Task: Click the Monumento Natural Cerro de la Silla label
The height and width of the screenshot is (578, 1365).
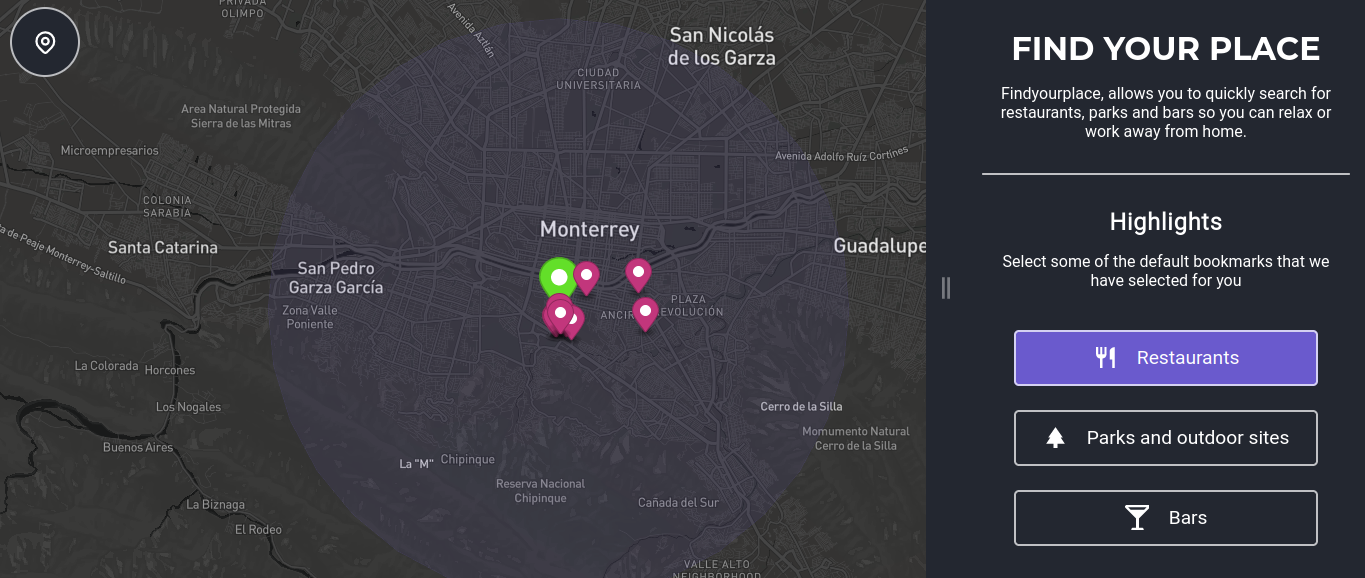Action: [x=856, y=439]
